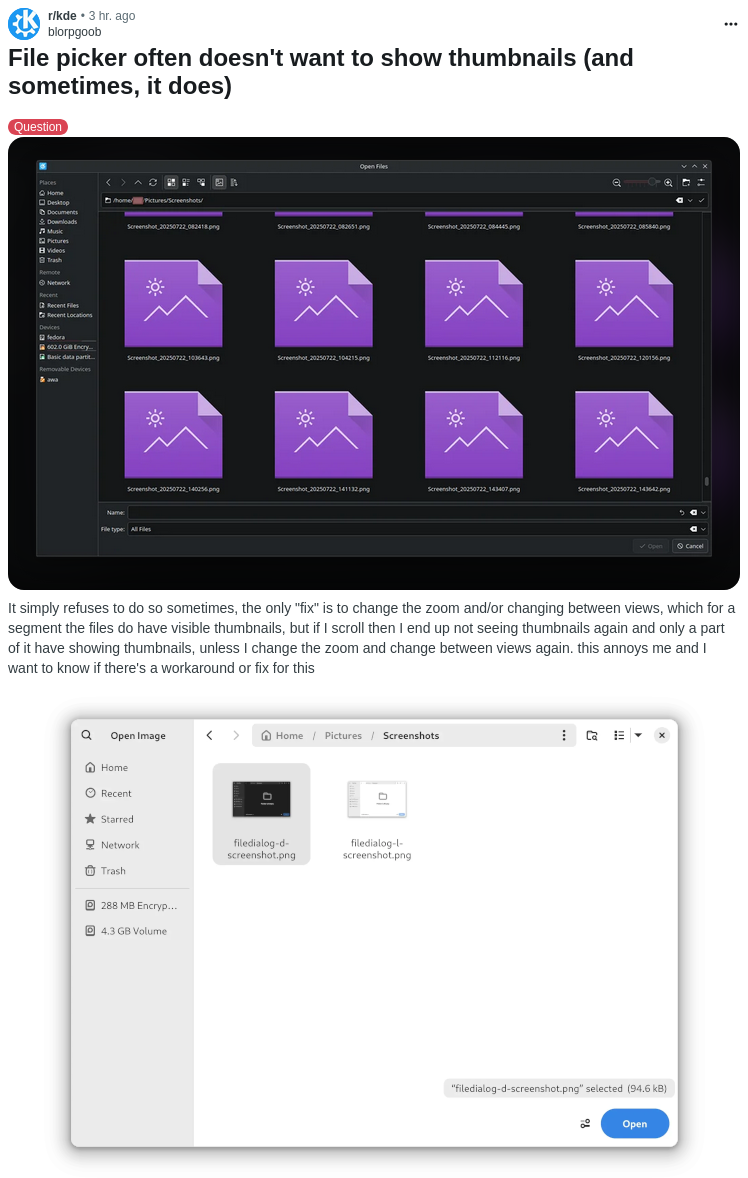This screenshot has height=1178, width=748.
Task: Select Documents in KDE Places sidebar
Action: [59, 213]
